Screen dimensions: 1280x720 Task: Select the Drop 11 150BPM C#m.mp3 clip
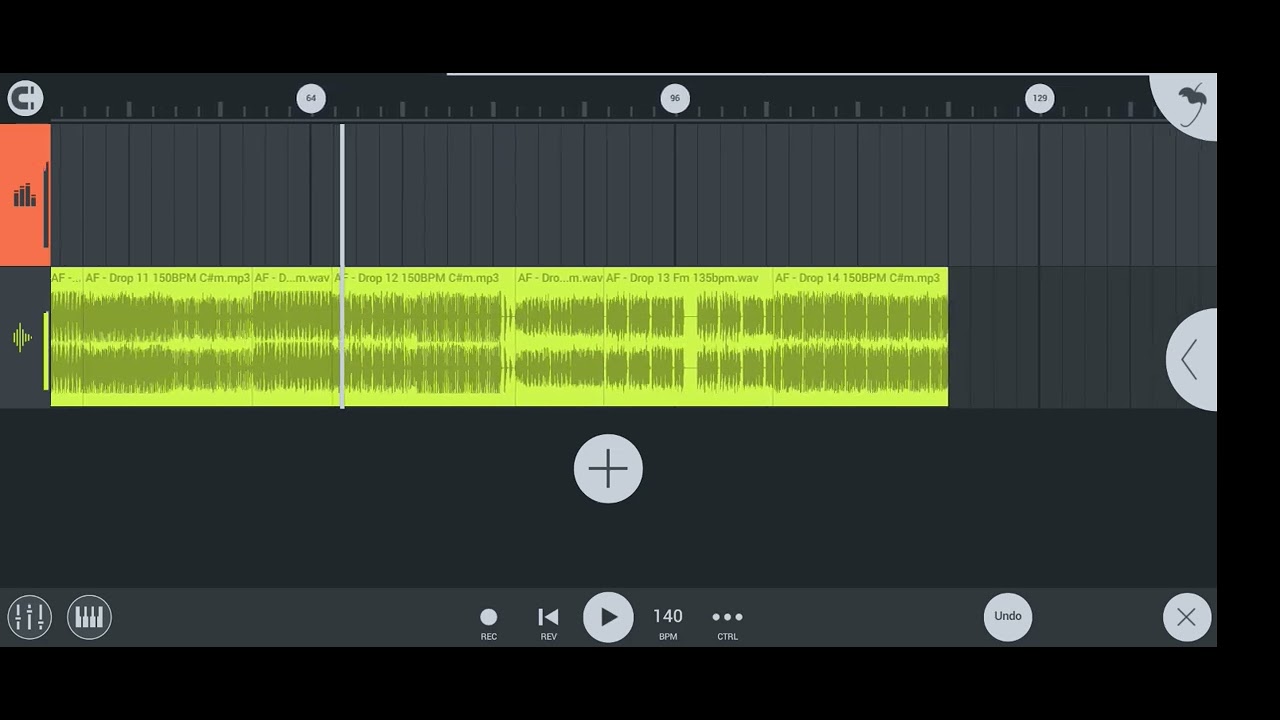coord(168,337)
